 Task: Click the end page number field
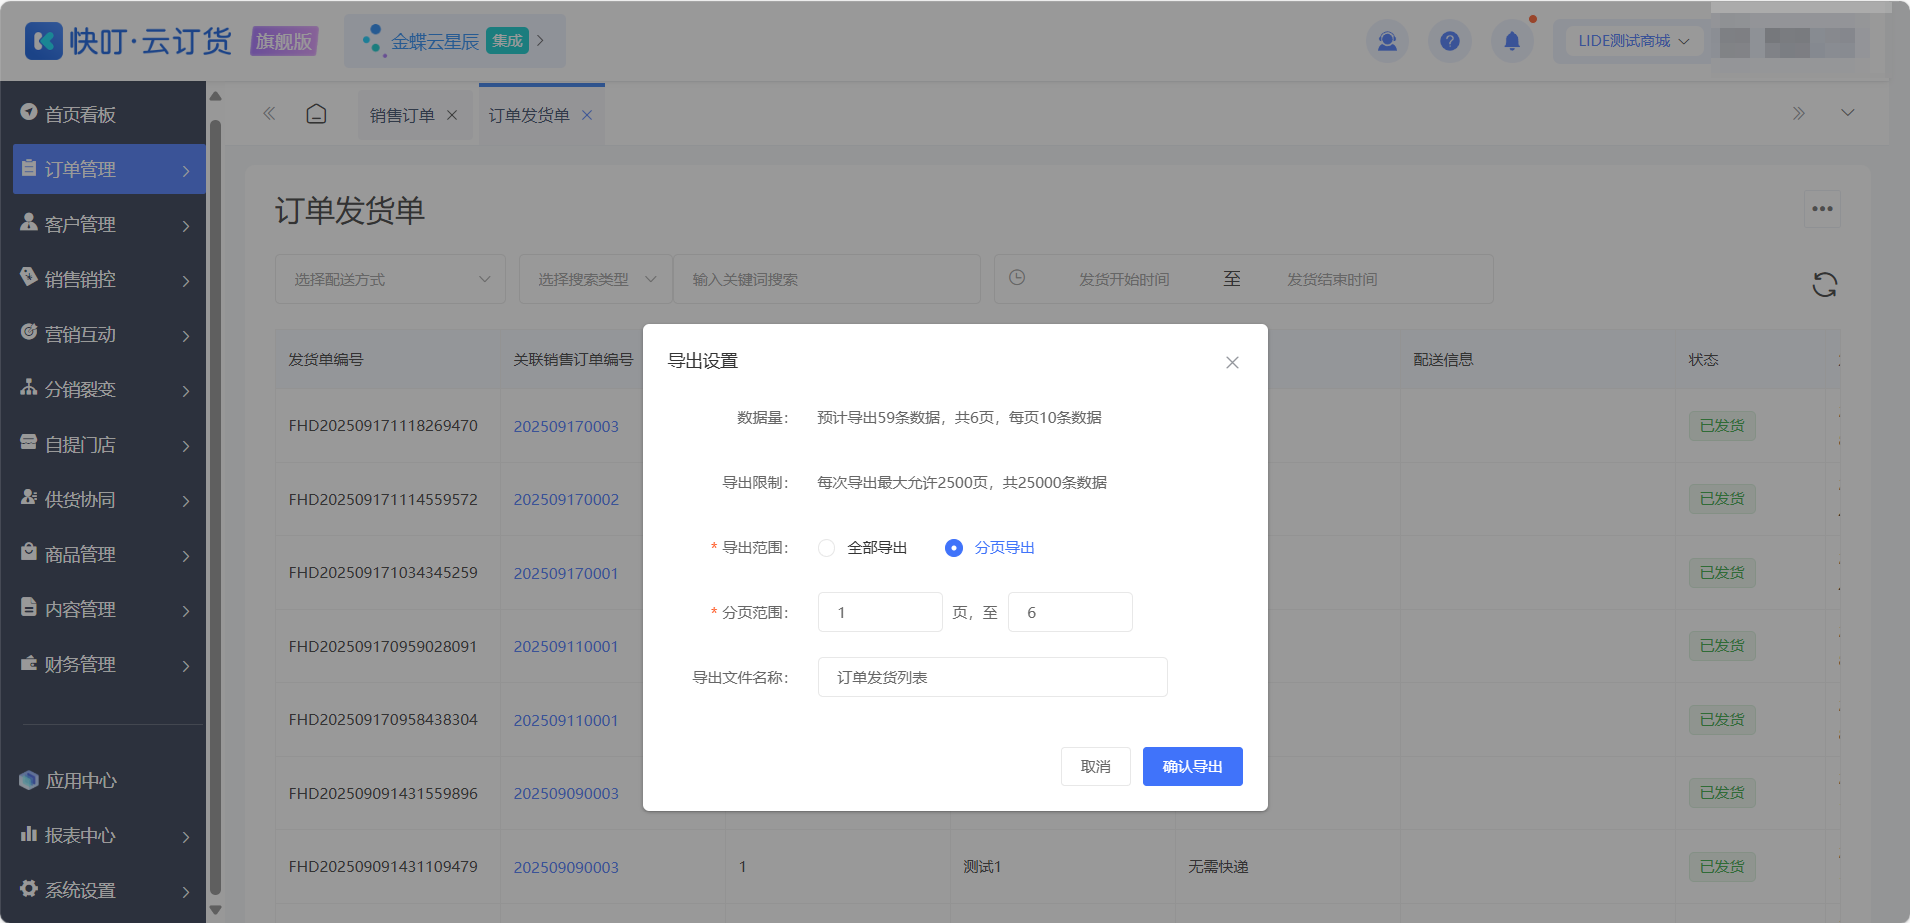[1070, 612]
